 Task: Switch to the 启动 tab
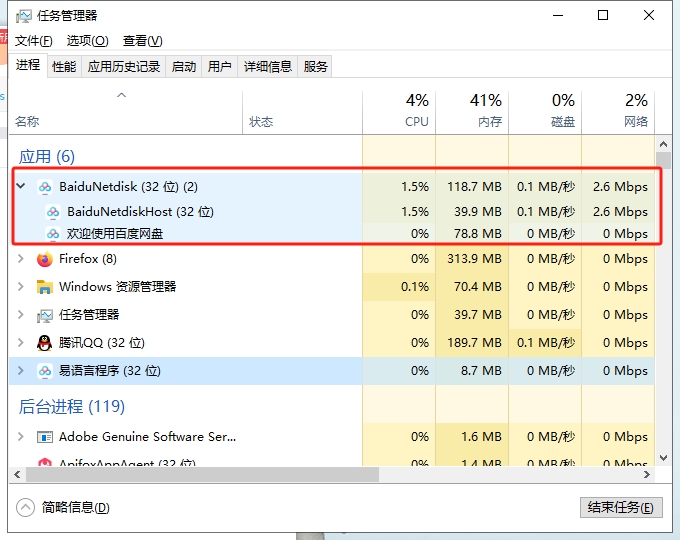pos(184,66)
